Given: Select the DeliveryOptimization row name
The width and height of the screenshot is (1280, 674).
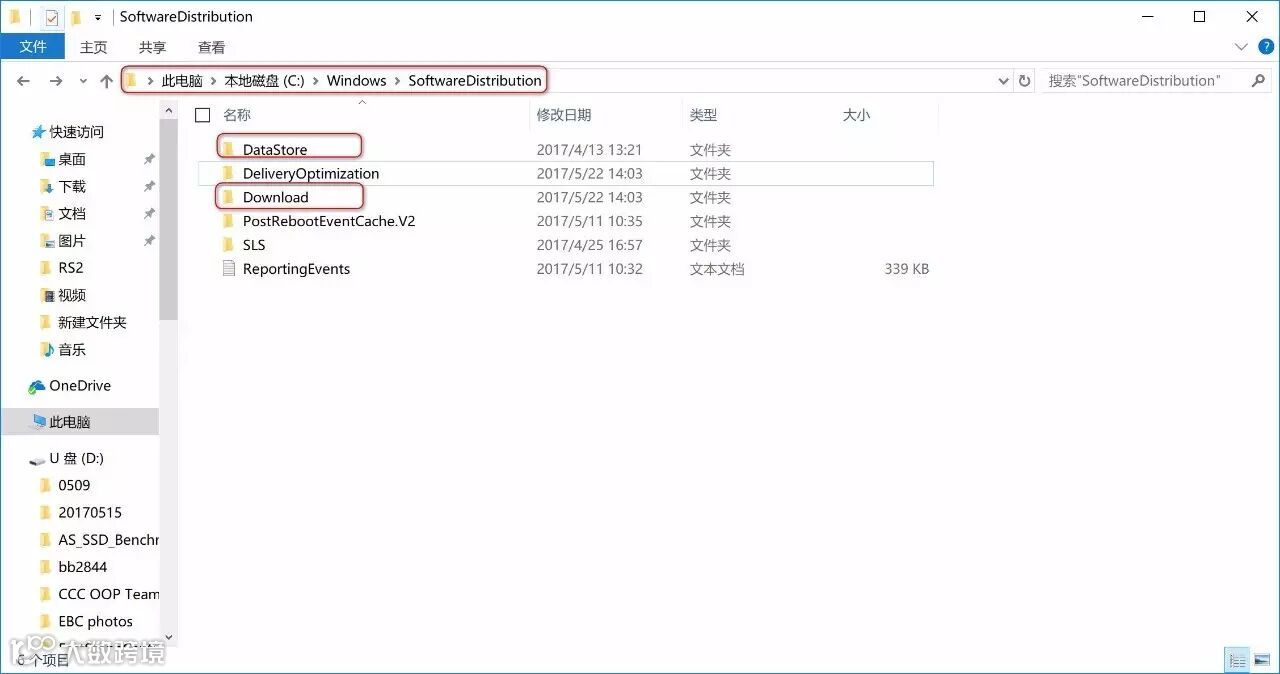Looking at the screenshot, I should [311, 173].
